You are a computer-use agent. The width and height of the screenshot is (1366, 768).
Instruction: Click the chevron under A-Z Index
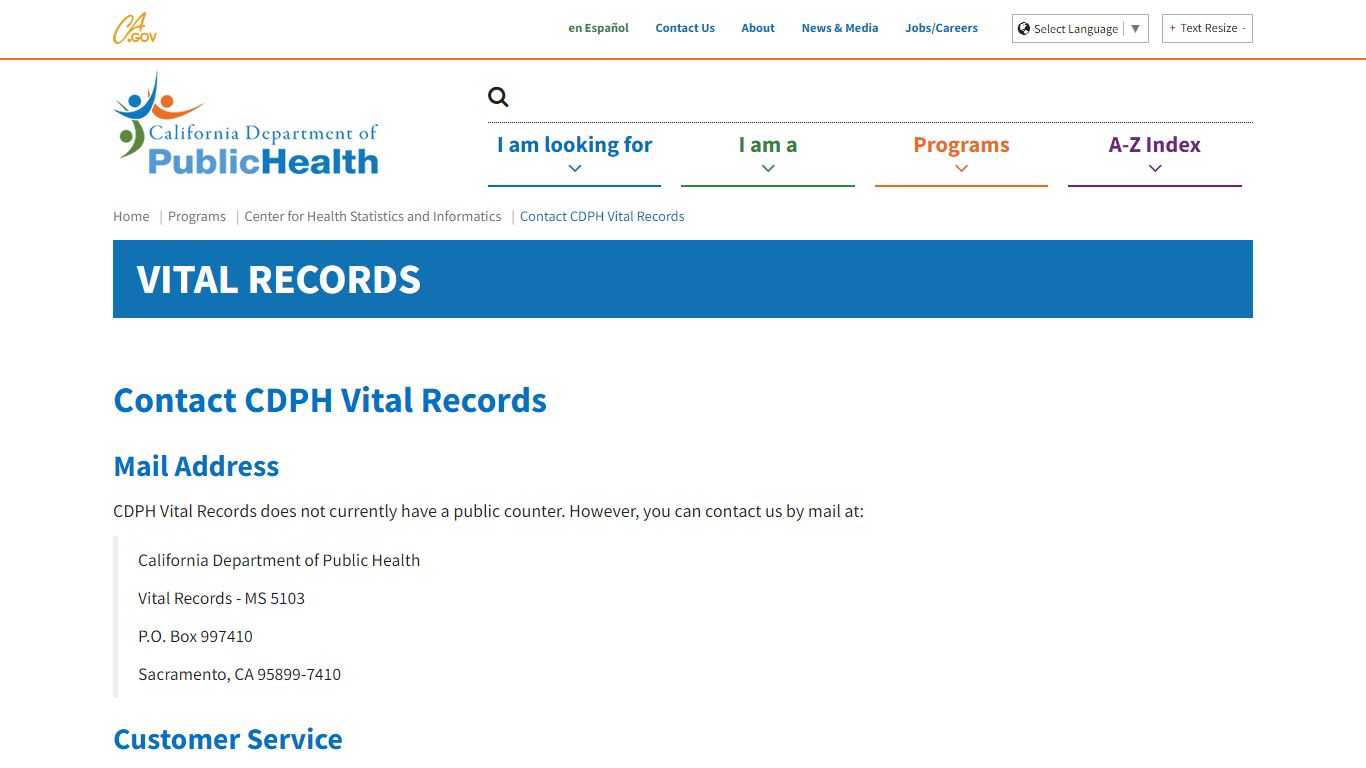point(1154,166)
